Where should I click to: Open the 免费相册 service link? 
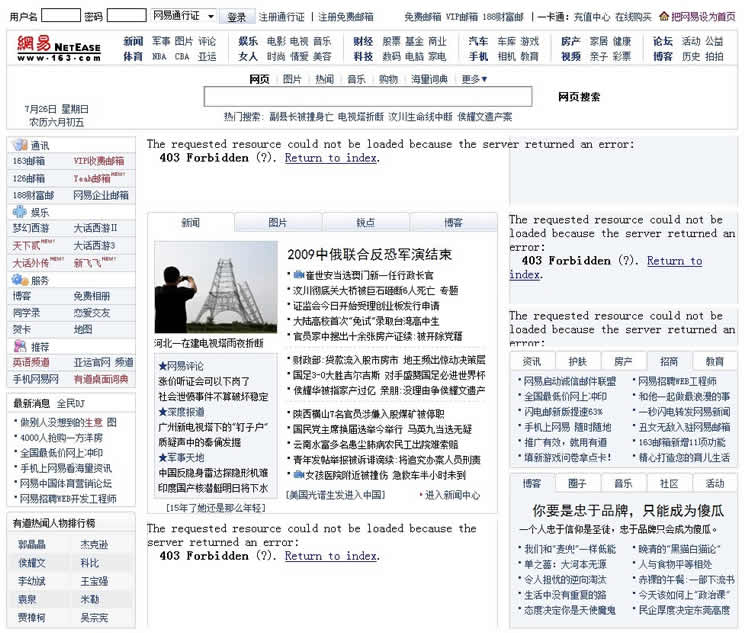tap(92, 296)
